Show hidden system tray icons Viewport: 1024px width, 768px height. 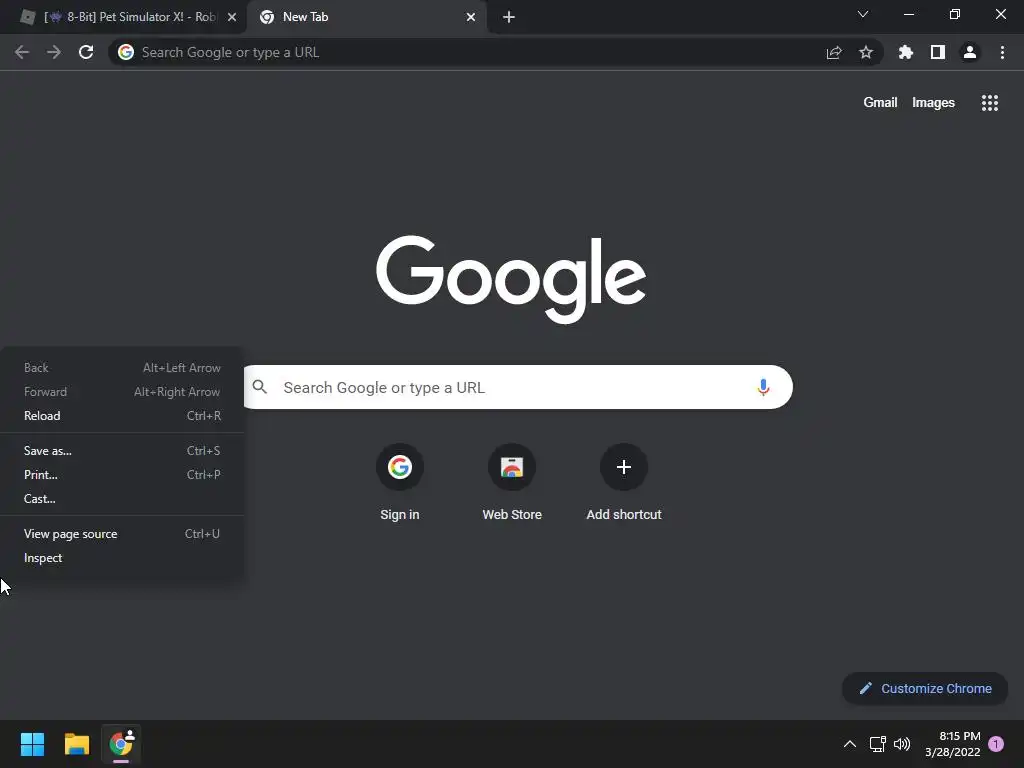(850, 744)
